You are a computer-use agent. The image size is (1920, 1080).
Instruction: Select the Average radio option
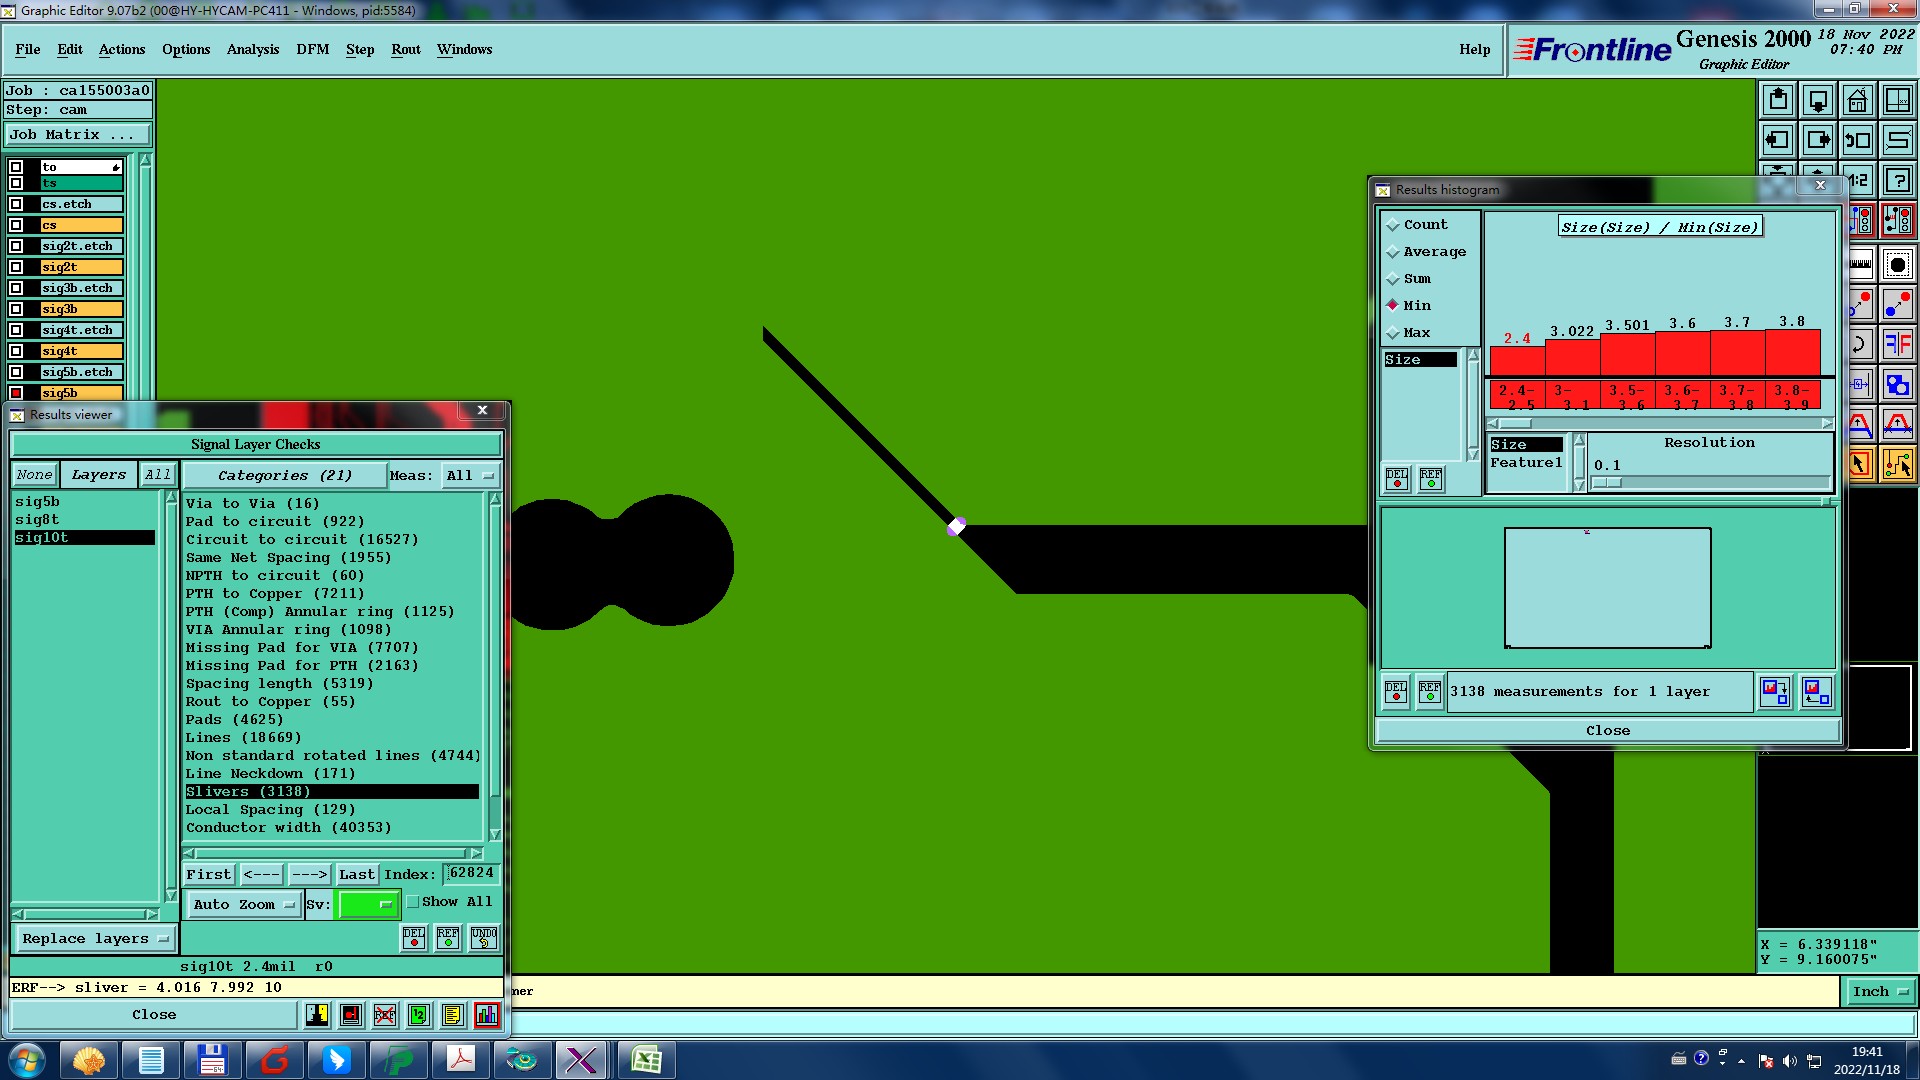[1426, 252]
